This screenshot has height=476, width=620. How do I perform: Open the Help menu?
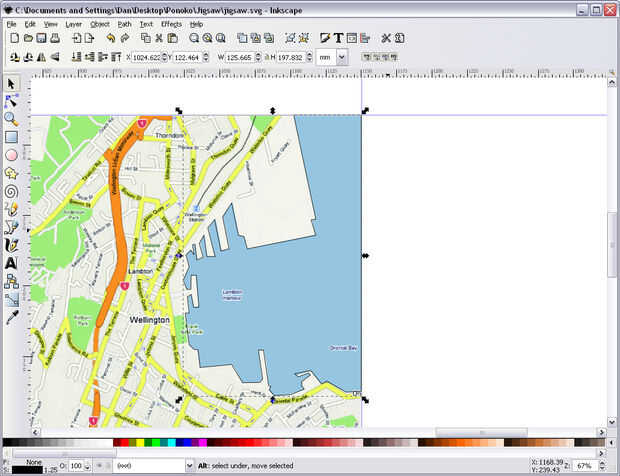tap(197, 24)
